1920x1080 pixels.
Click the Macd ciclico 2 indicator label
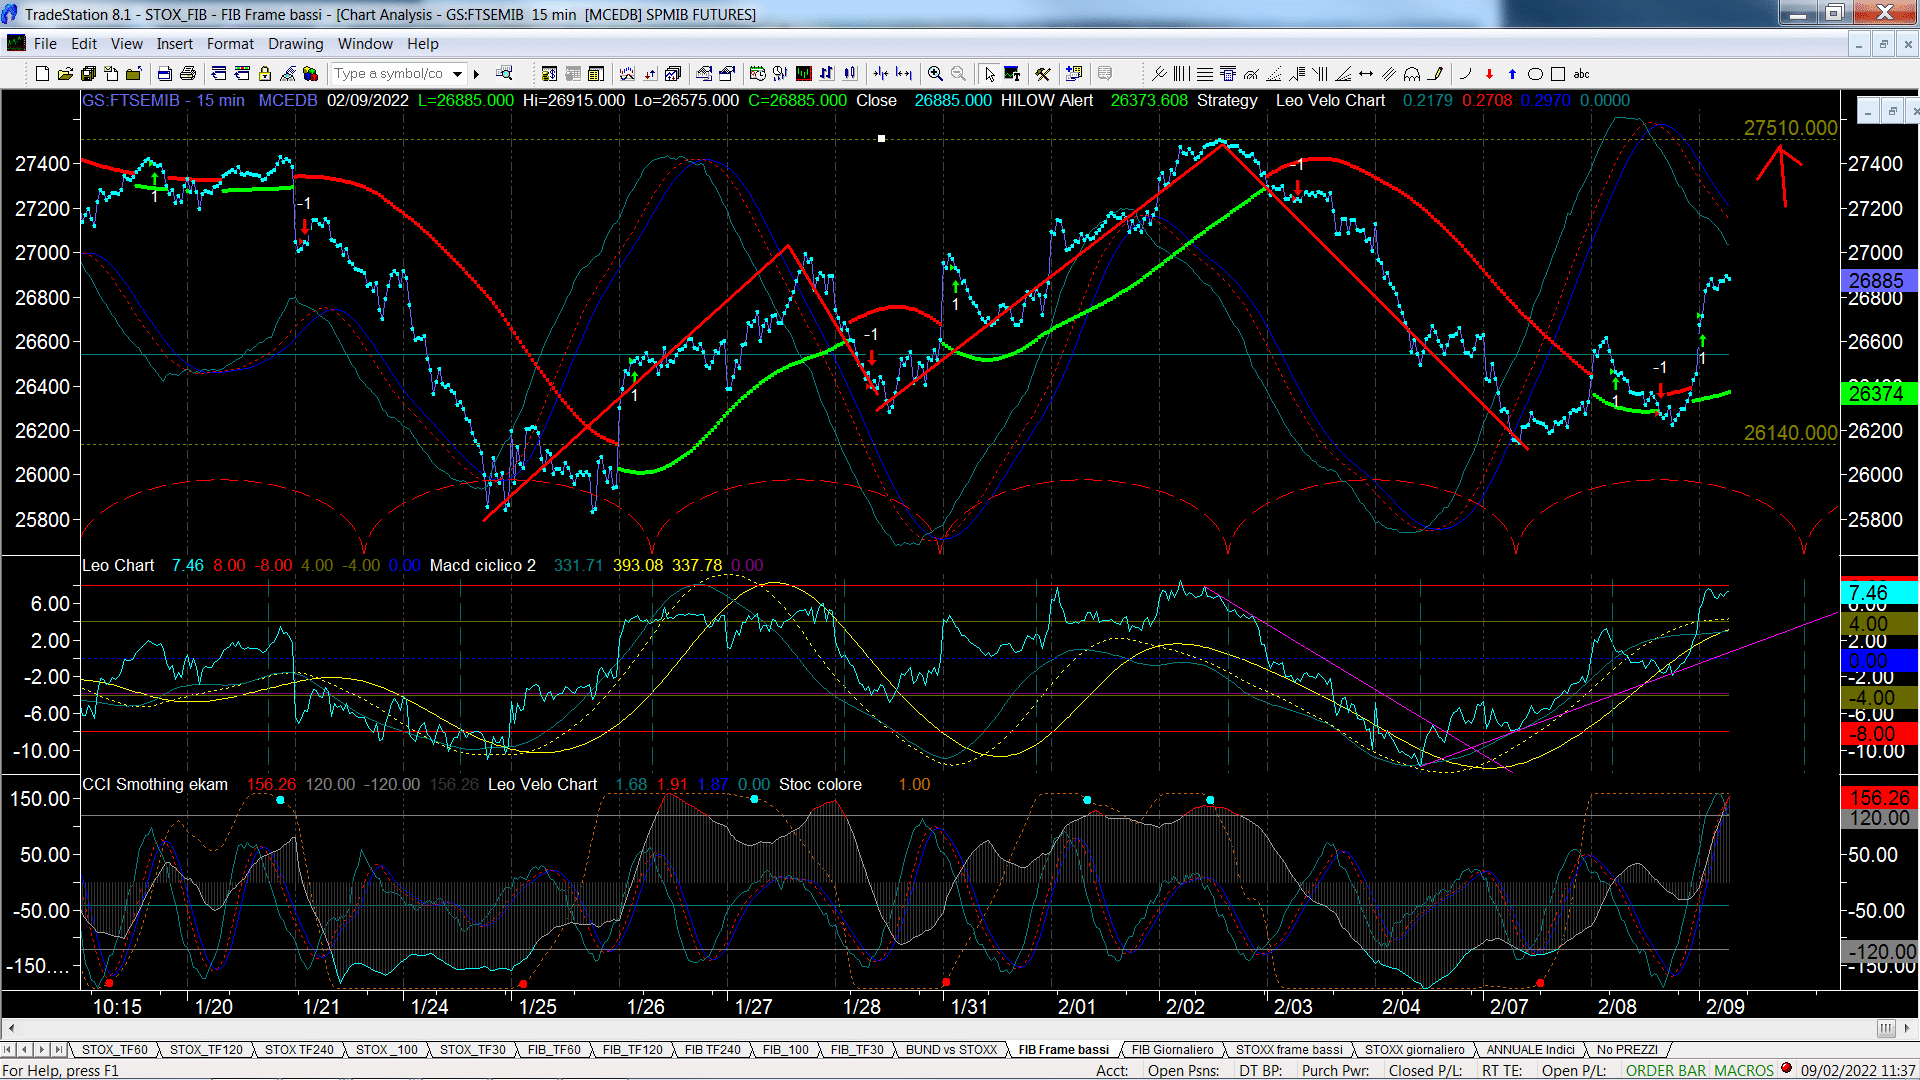[x=483, y=566]
